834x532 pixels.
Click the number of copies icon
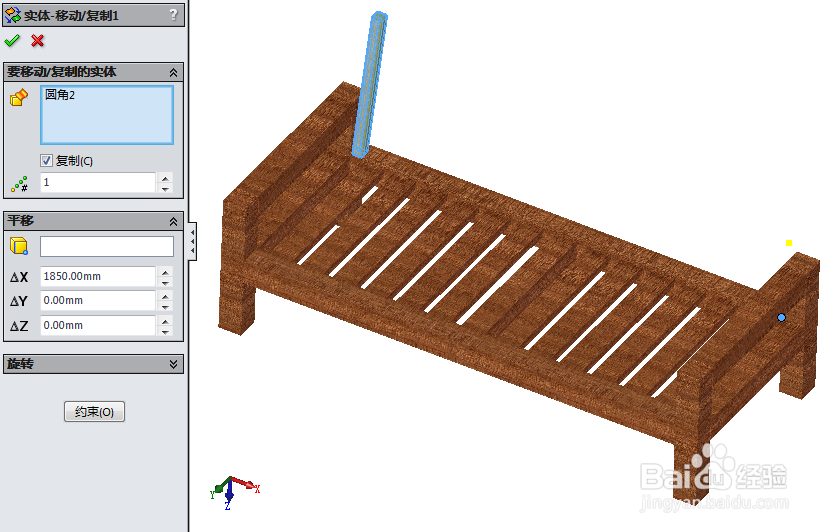20,184
